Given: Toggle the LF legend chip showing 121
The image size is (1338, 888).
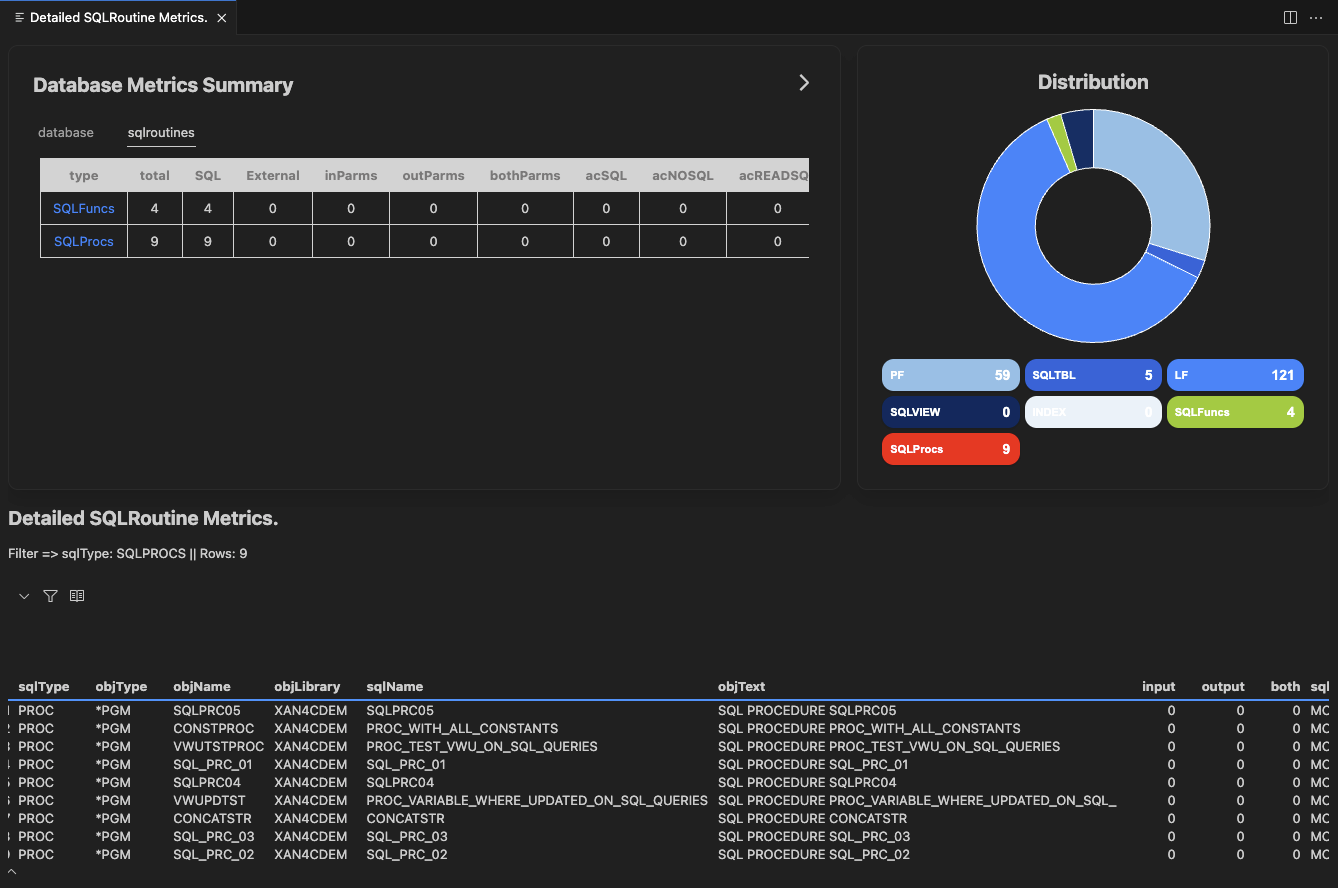Looking at the screenshot, I should tap(1235, 375).
